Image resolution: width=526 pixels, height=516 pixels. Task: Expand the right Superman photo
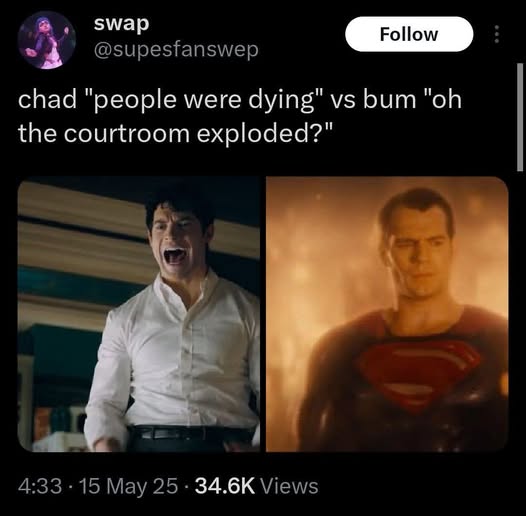pos(387,314)
